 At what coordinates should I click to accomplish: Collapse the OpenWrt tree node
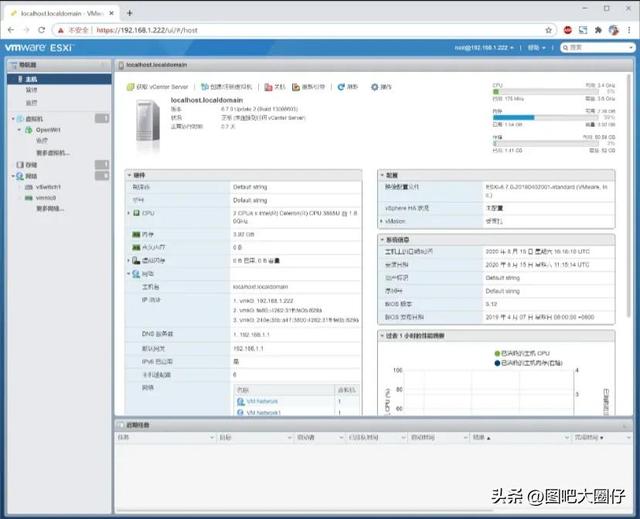19,130
